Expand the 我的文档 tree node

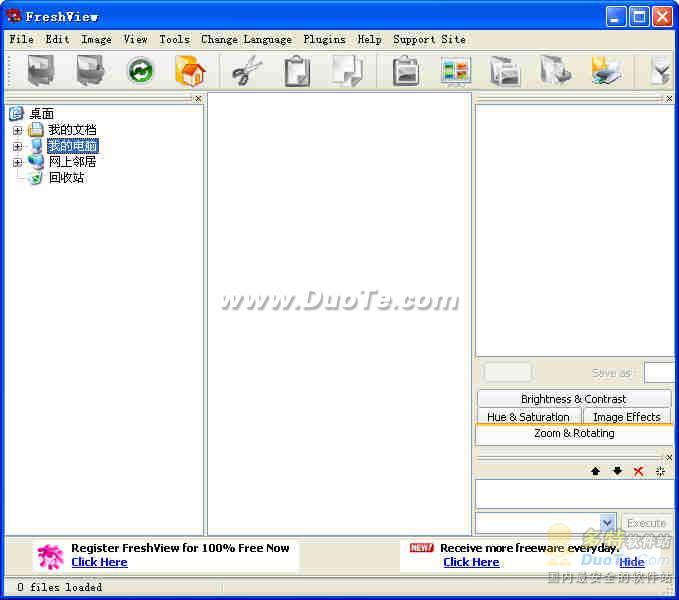(17, 130)
